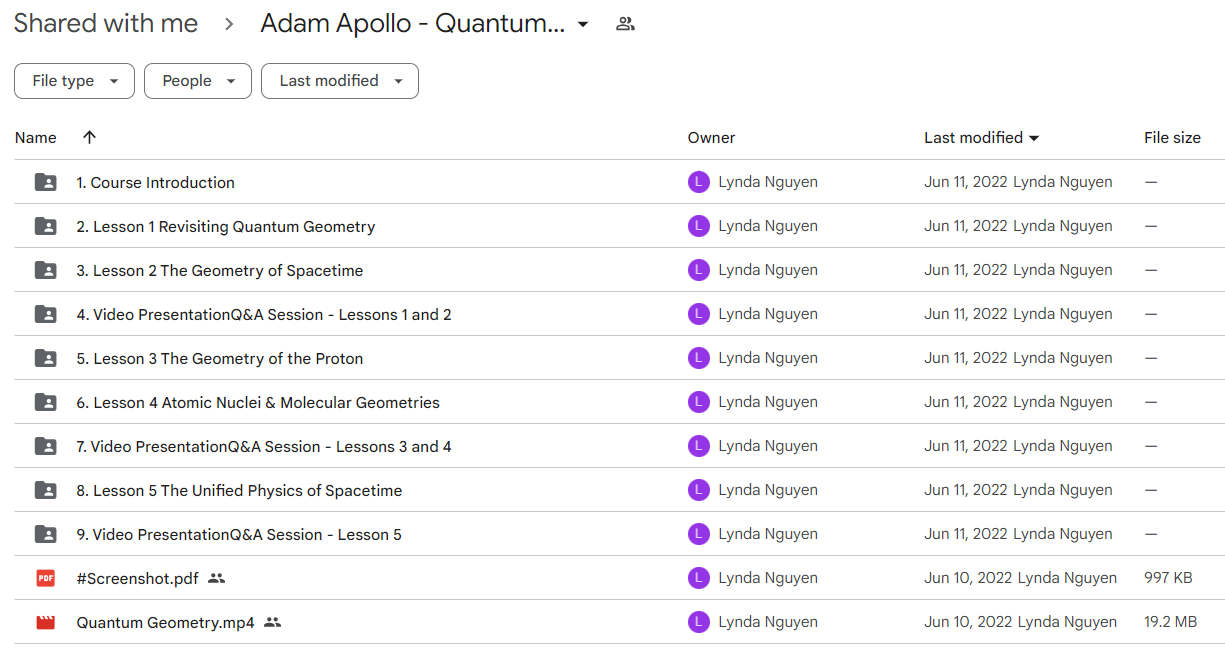This screenshot has height=670, width=1225.
Task: Expand the Adam Apollo folder title dropdown
Action: click(x=583, y=24)
